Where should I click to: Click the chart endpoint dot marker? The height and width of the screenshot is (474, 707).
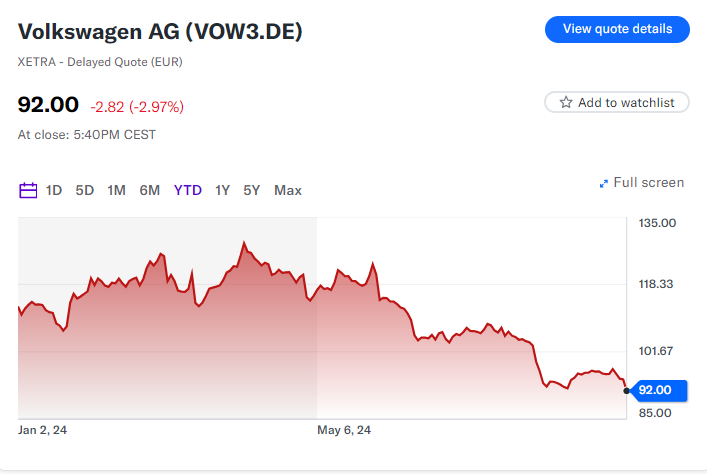627,390
